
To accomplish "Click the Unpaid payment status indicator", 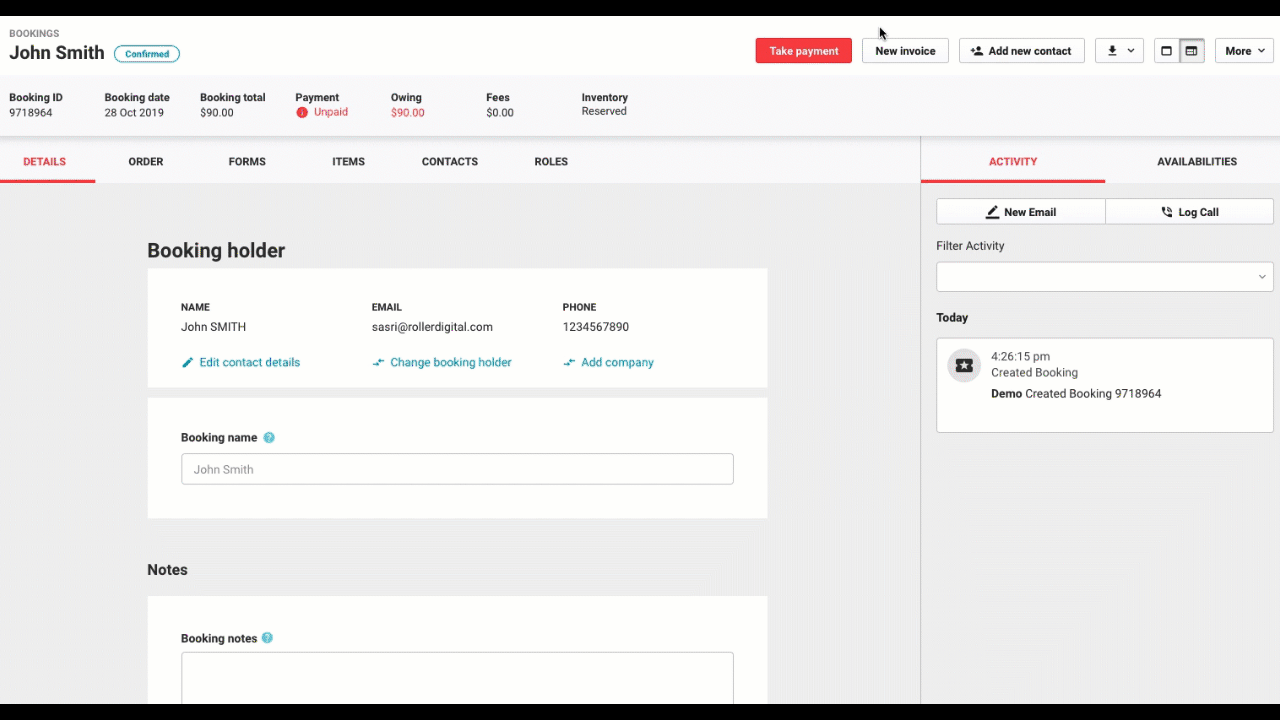I will [x=322, y=112].
